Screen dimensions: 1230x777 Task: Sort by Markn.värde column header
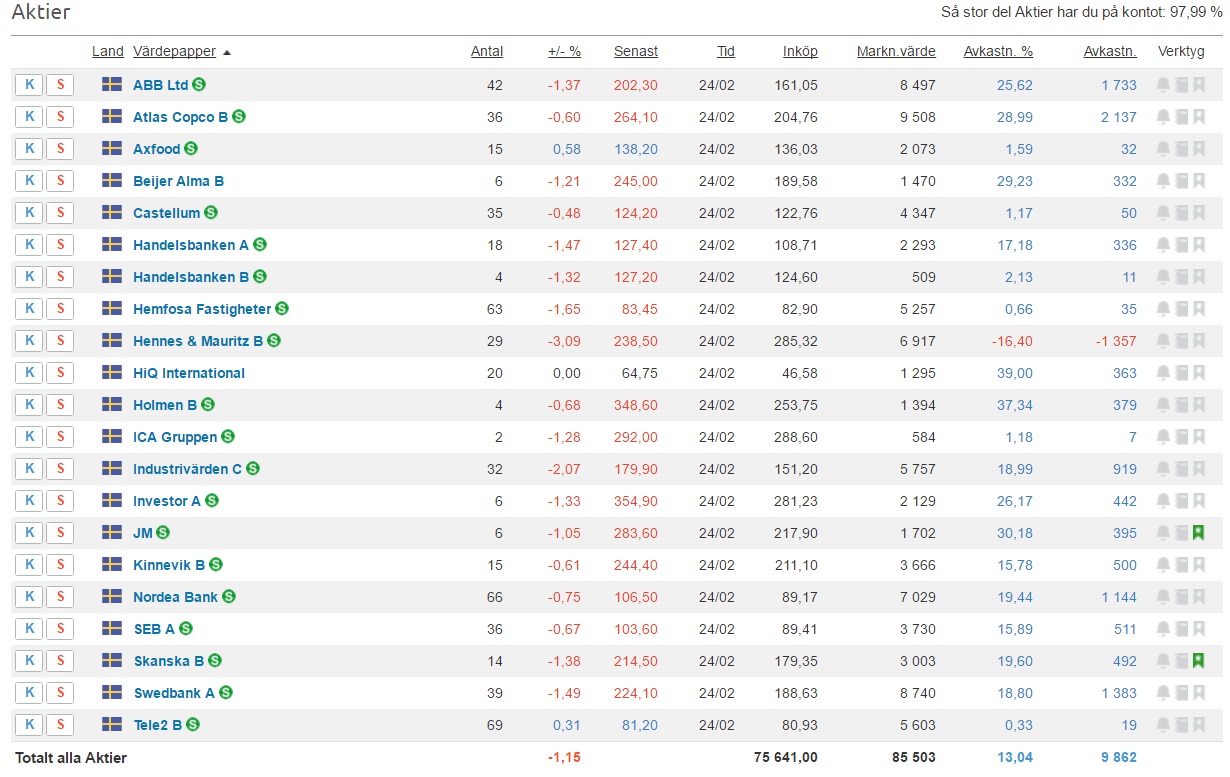pyautogui.click(x=896, y=52)
